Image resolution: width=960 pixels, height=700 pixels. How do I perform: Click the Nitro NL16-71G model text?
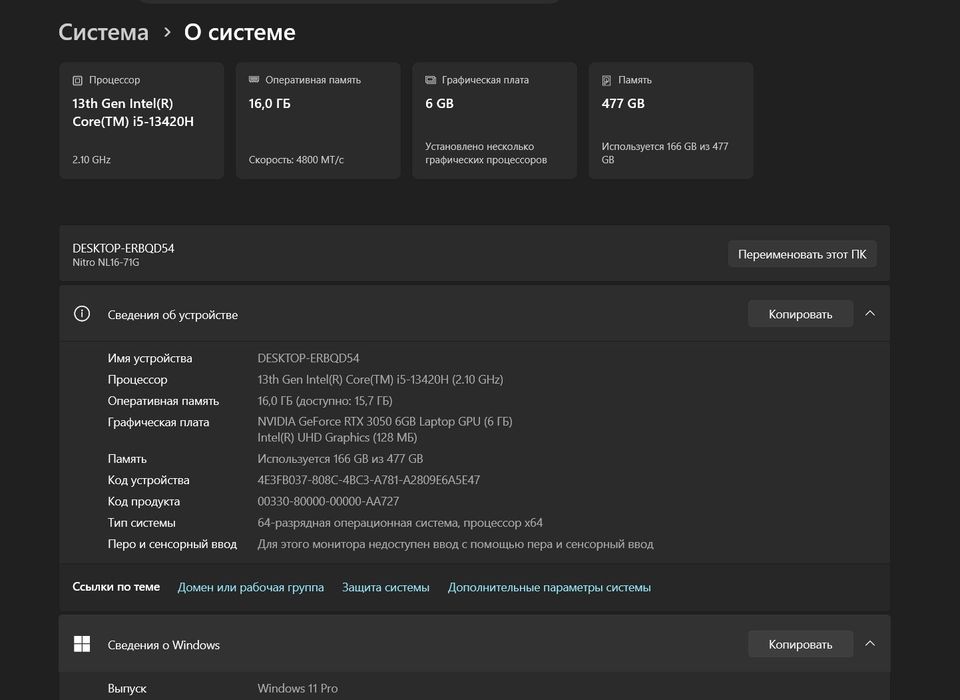(106, 263)
